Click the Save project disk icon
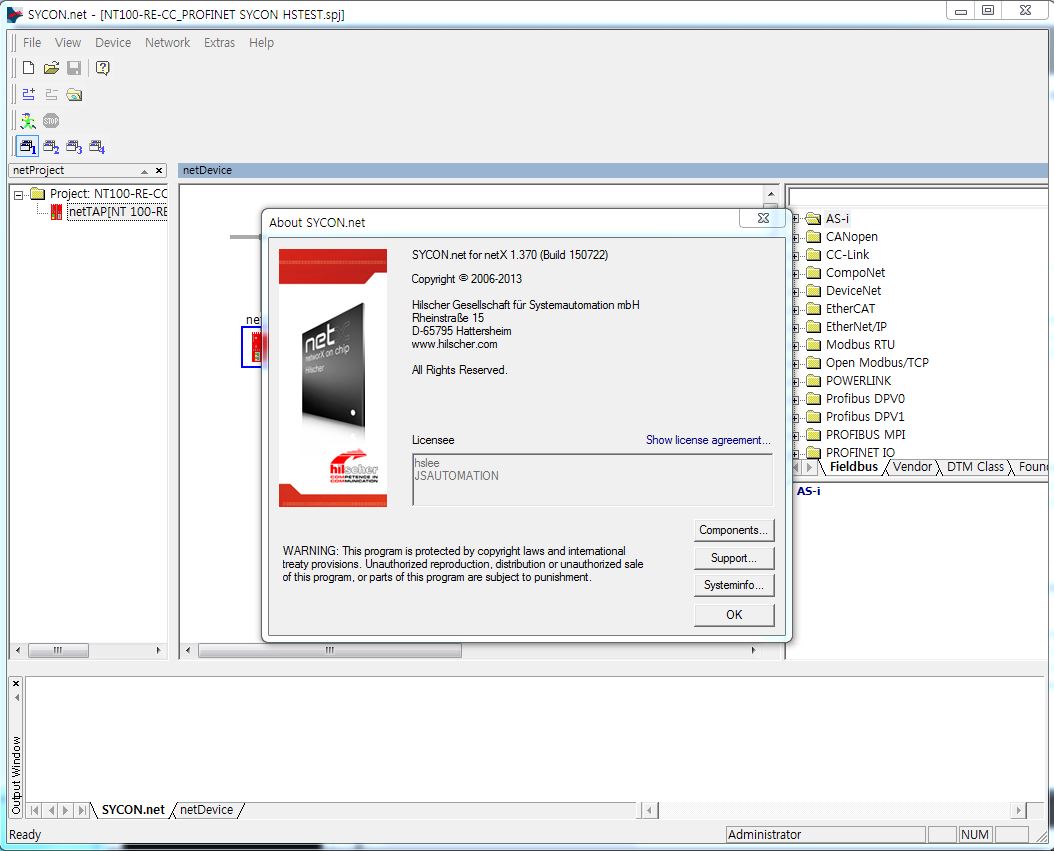1054x851 pixels. point(74,68)
